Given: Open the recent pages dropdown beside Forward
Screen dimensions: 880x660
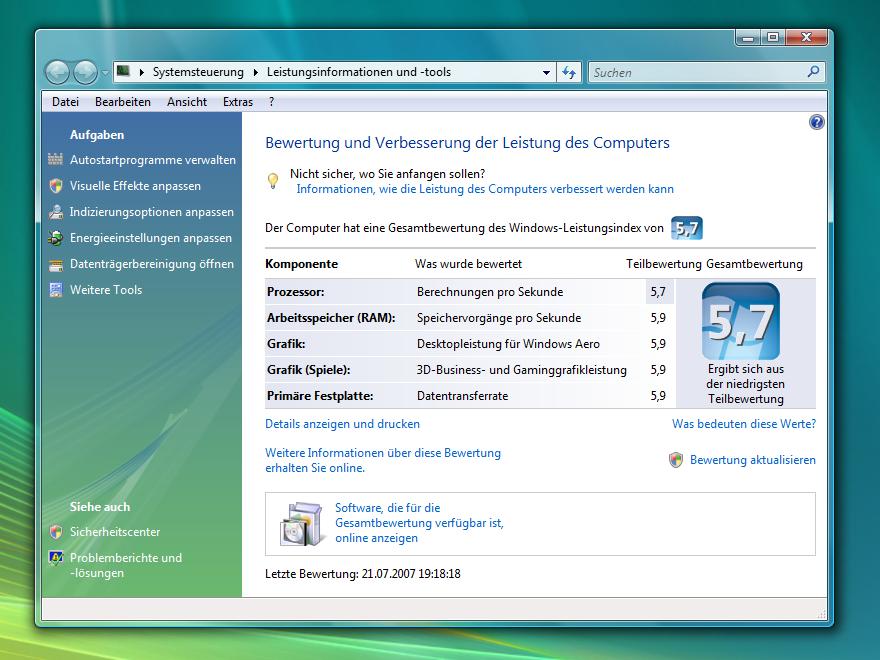Looking at the screenshot, I should click(x=105, y=73).
